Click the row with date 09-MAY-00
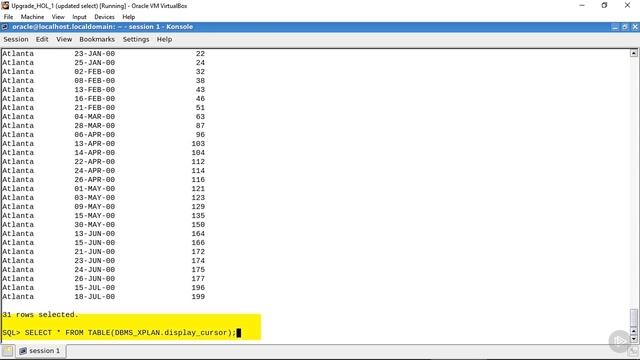The image size is (640, 360). (x=103, y=207)
